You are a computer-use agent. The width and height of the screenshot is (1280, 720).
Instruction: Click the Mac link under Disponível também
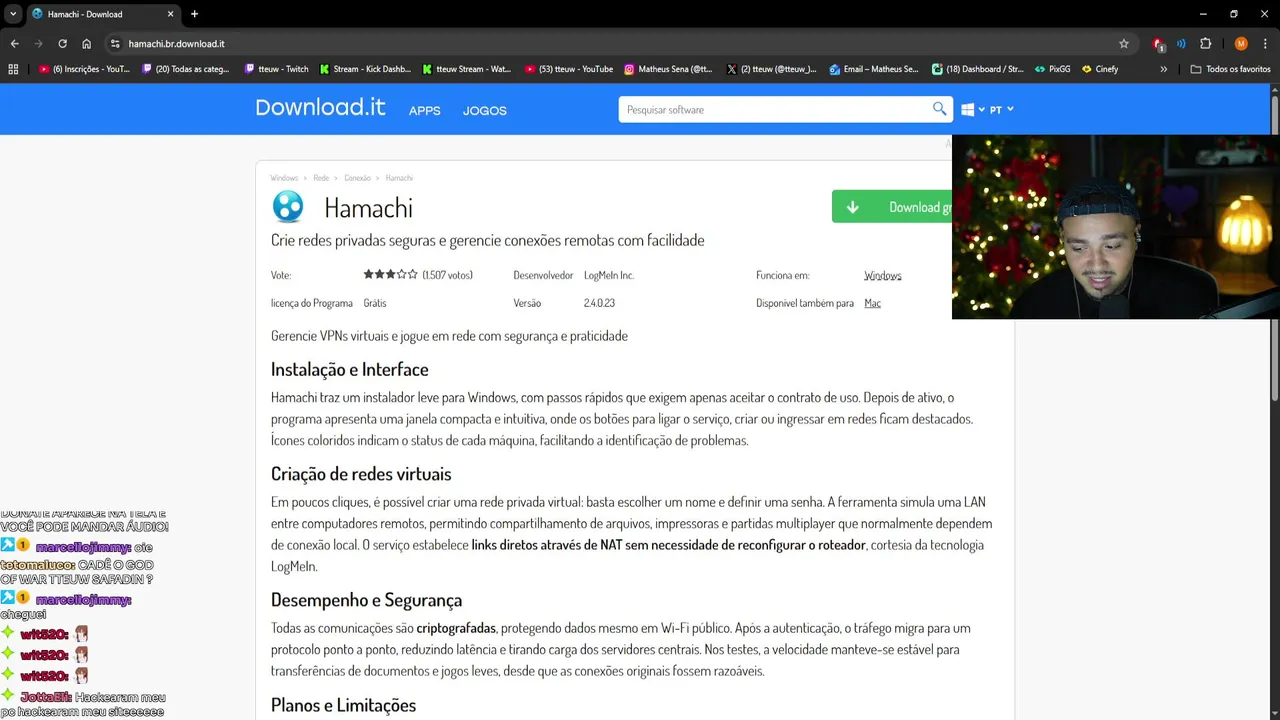[872, 303]
